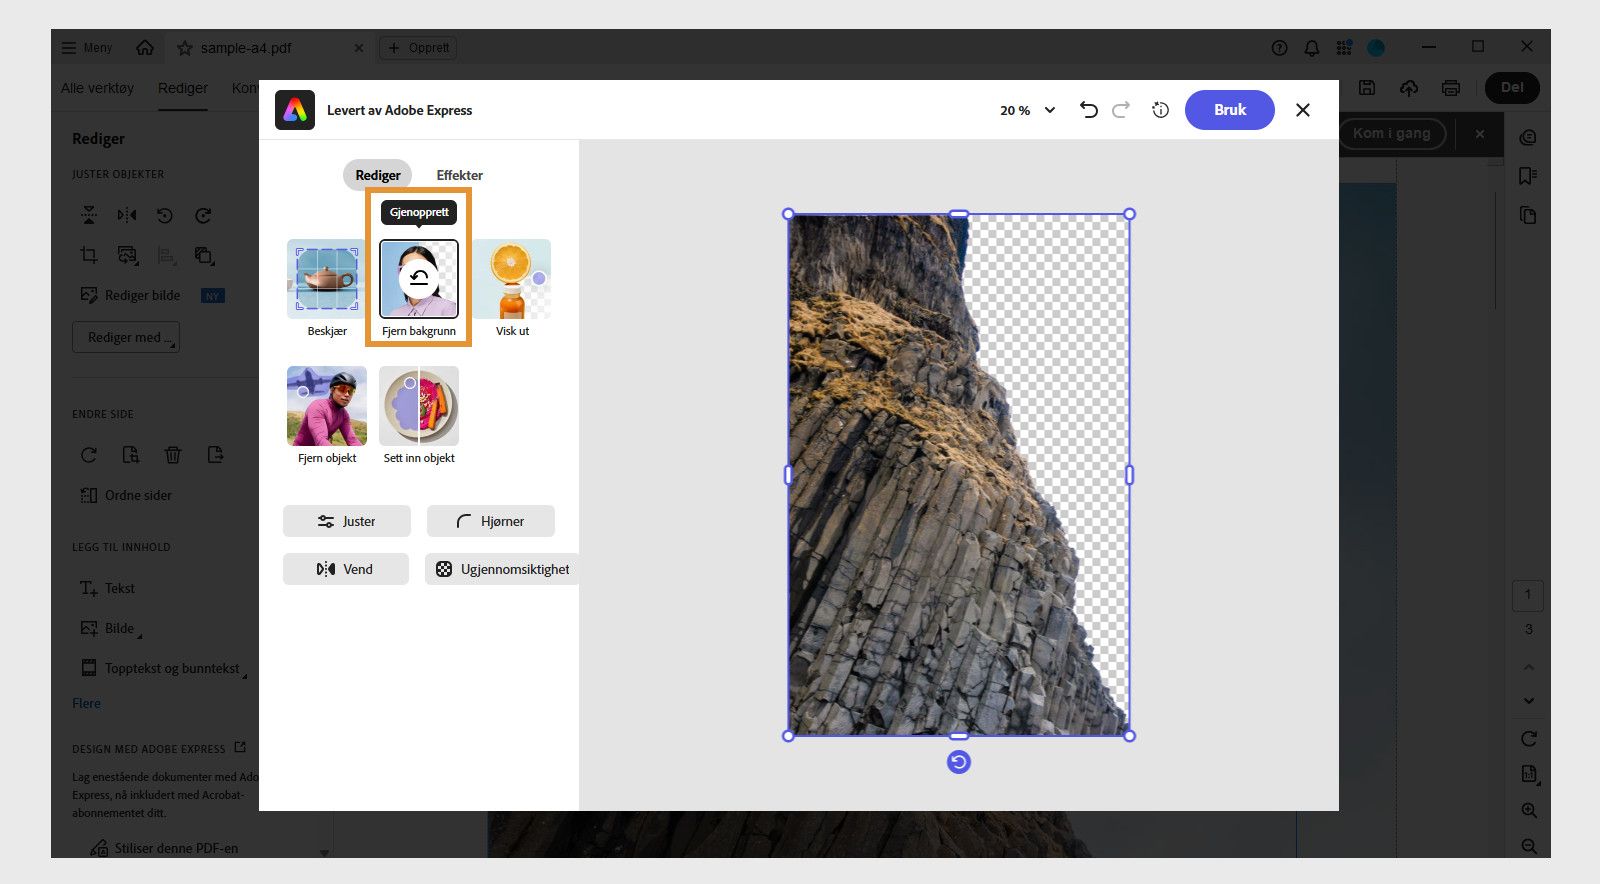
Task: Print the document with printer icon
Action: click(1451, 88)
